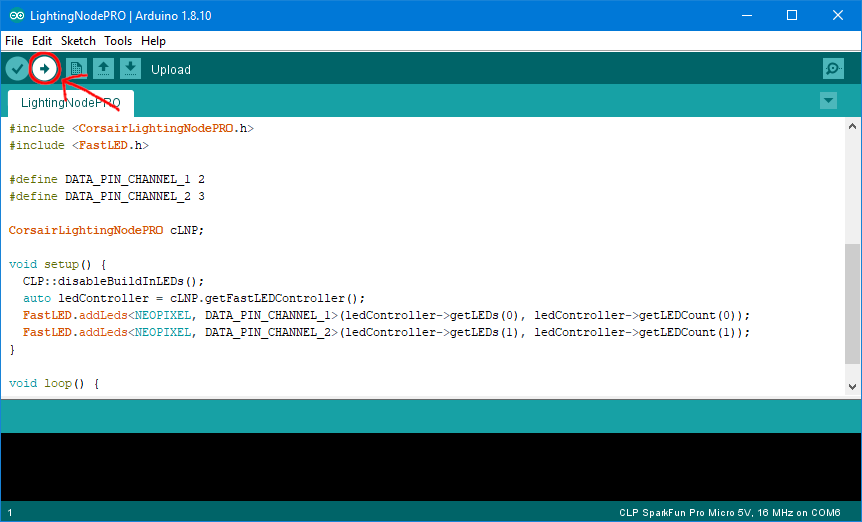Close the Arduino window

point(837,15)
